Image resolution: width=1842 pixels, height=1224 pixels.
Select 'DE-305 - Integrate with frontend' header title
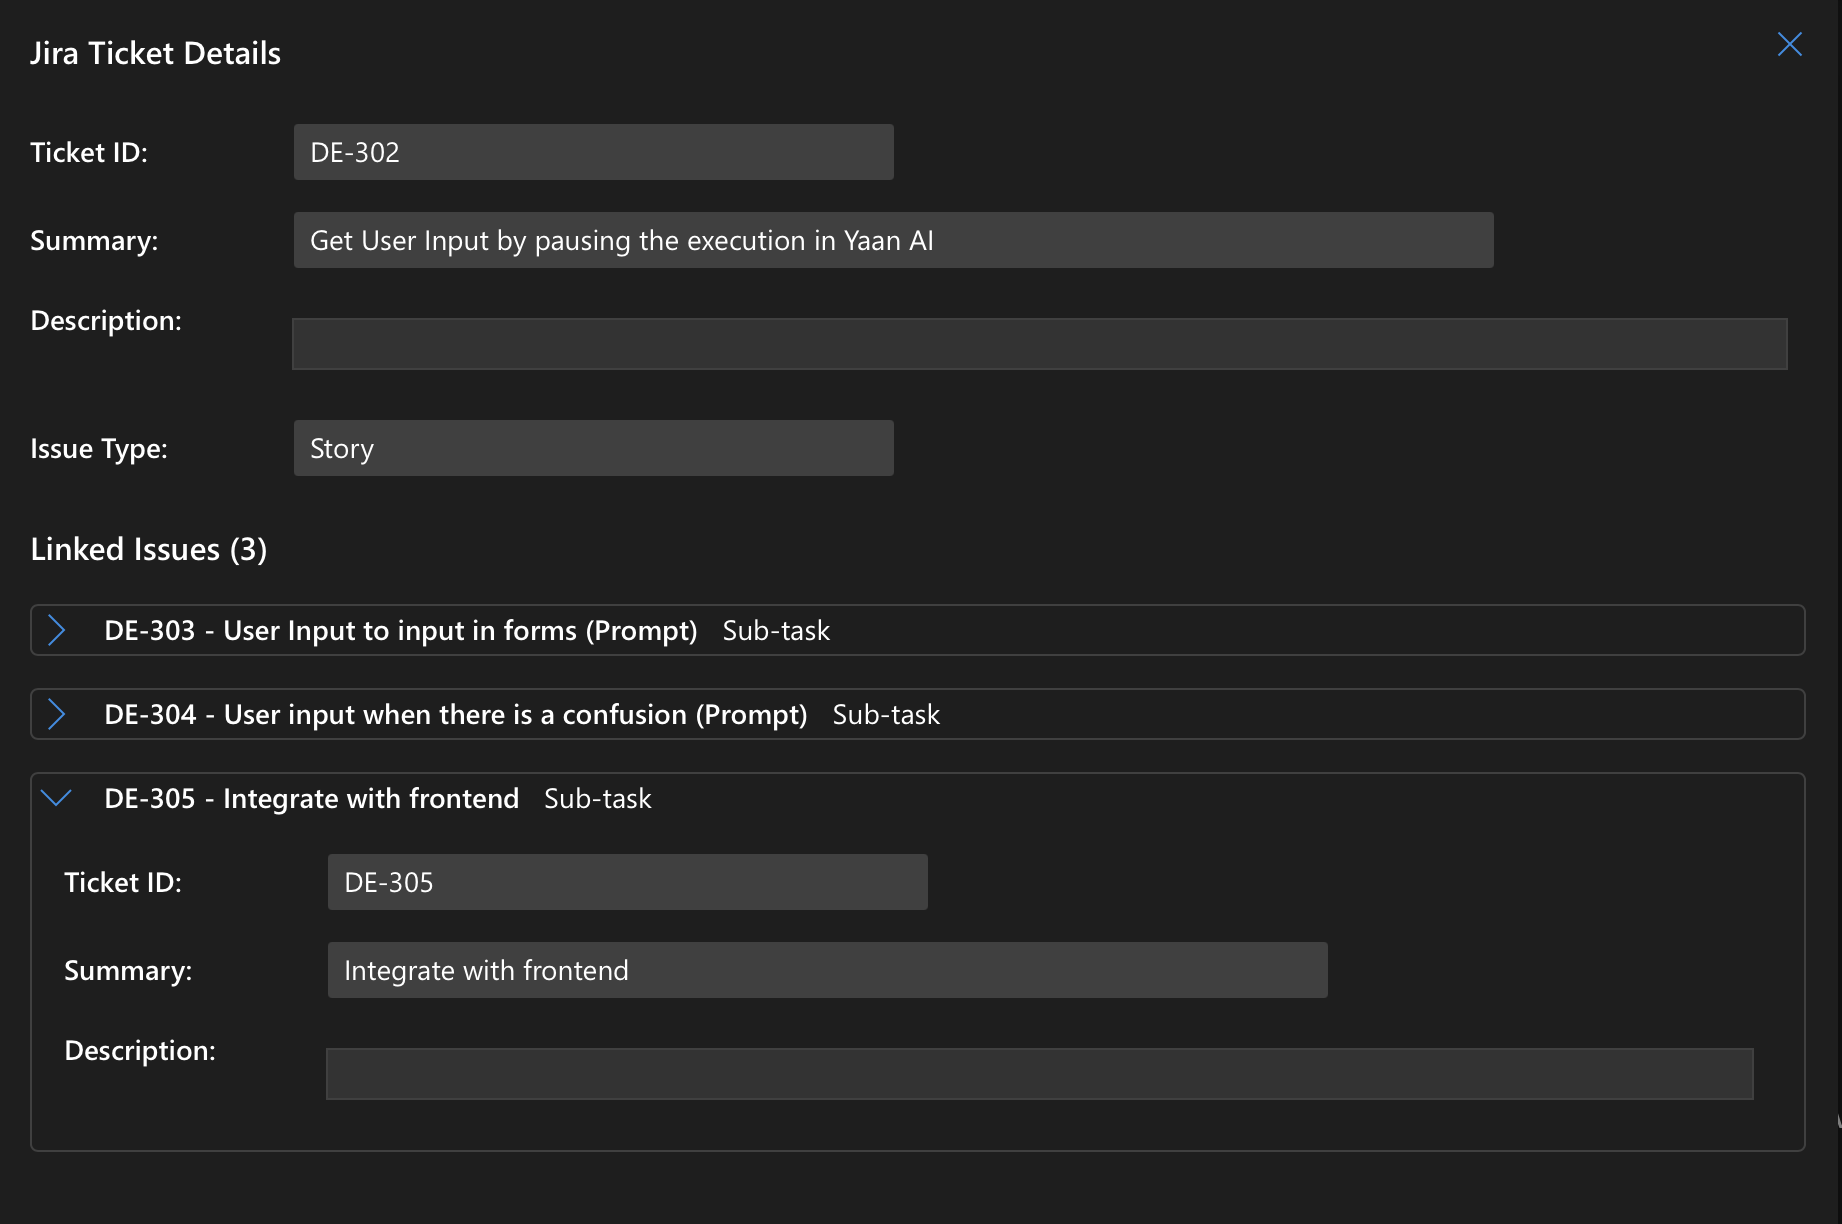(311, 798)
